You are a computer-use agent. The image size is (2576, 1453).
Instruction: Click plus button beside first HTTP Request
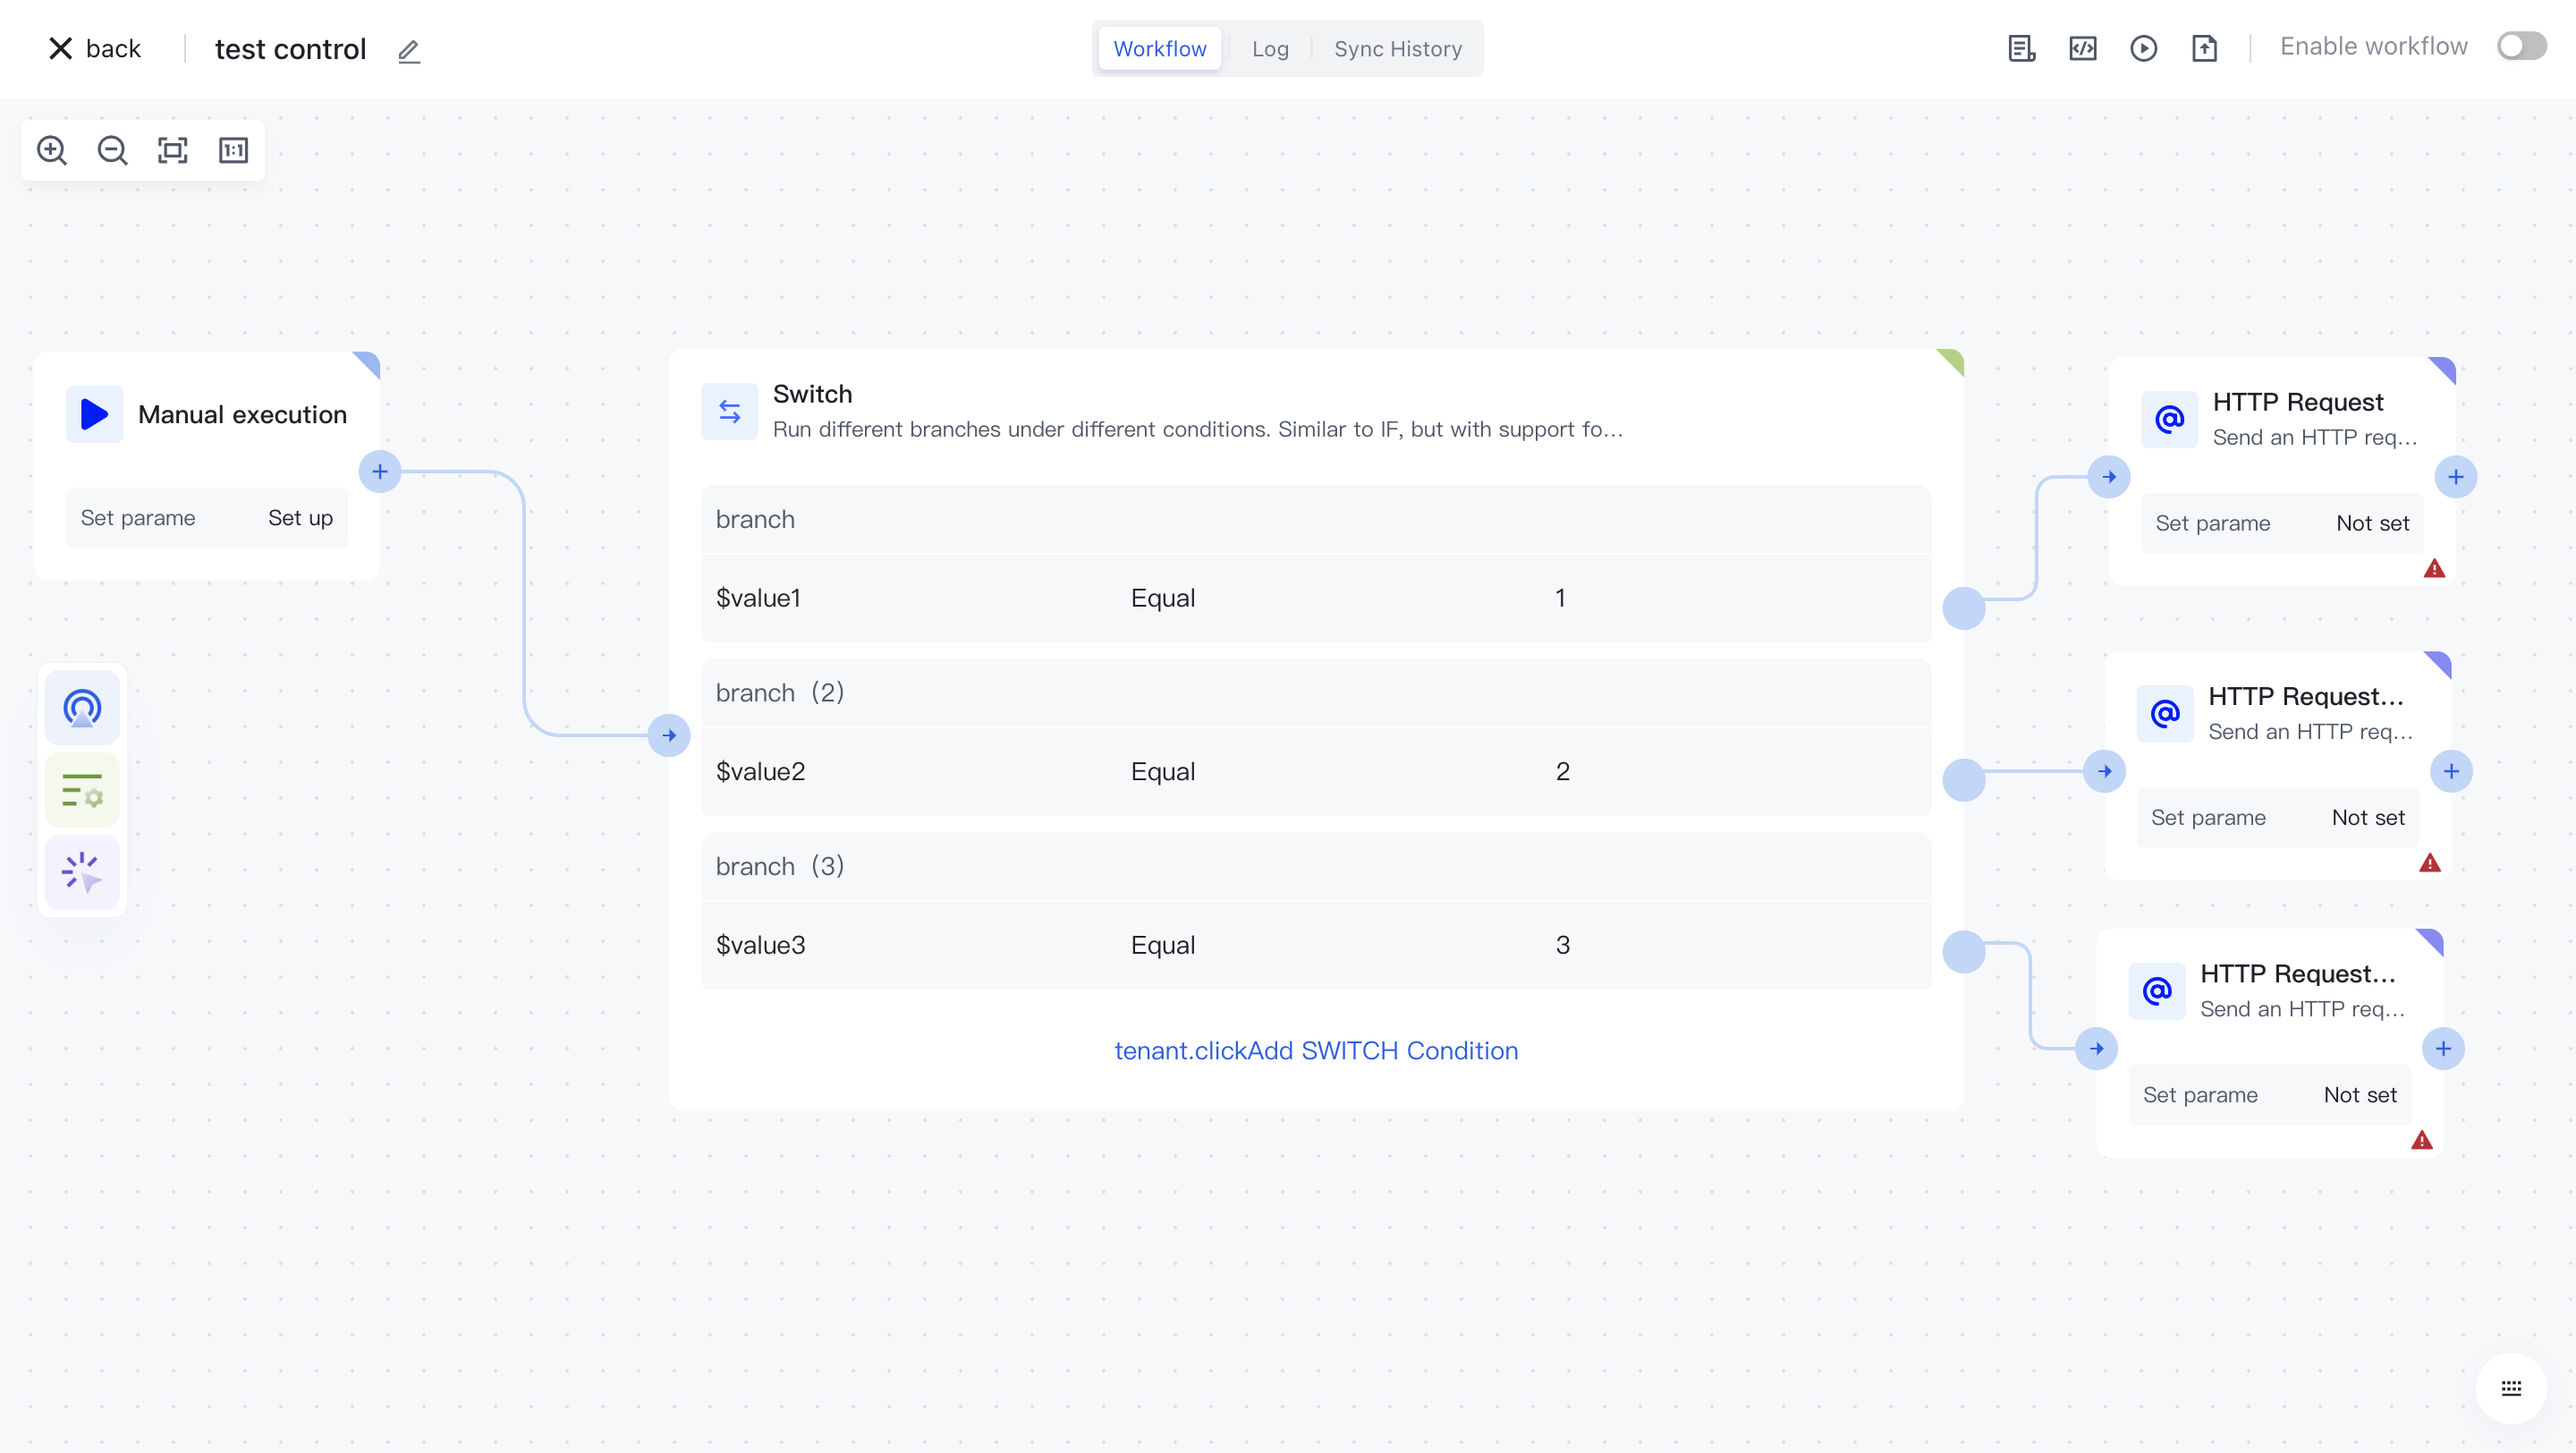click(2455, 477)
